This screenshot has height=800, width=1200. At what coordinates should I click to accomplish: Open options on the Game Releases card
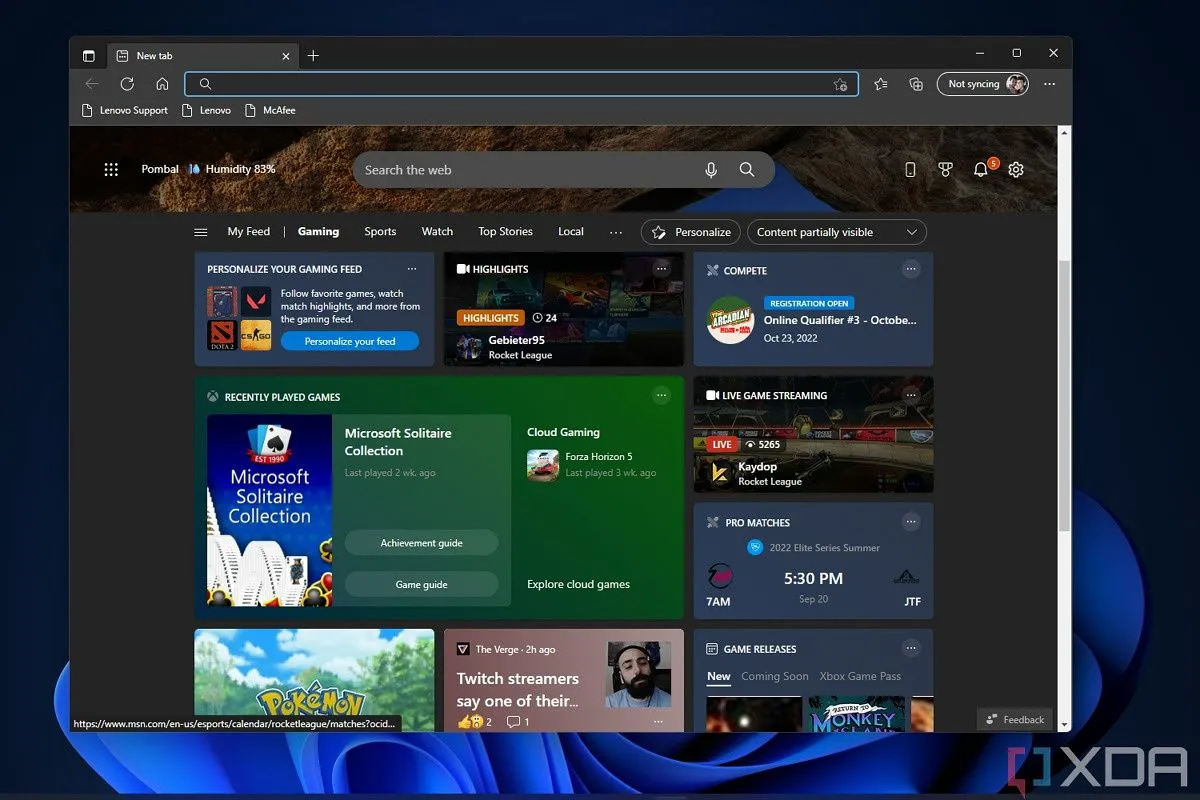click(910, 648)
